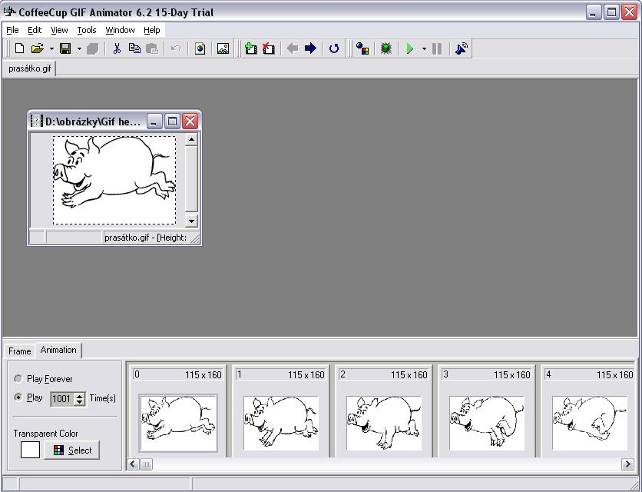
Task: Open the Tools menu
Action: [86, 30]
